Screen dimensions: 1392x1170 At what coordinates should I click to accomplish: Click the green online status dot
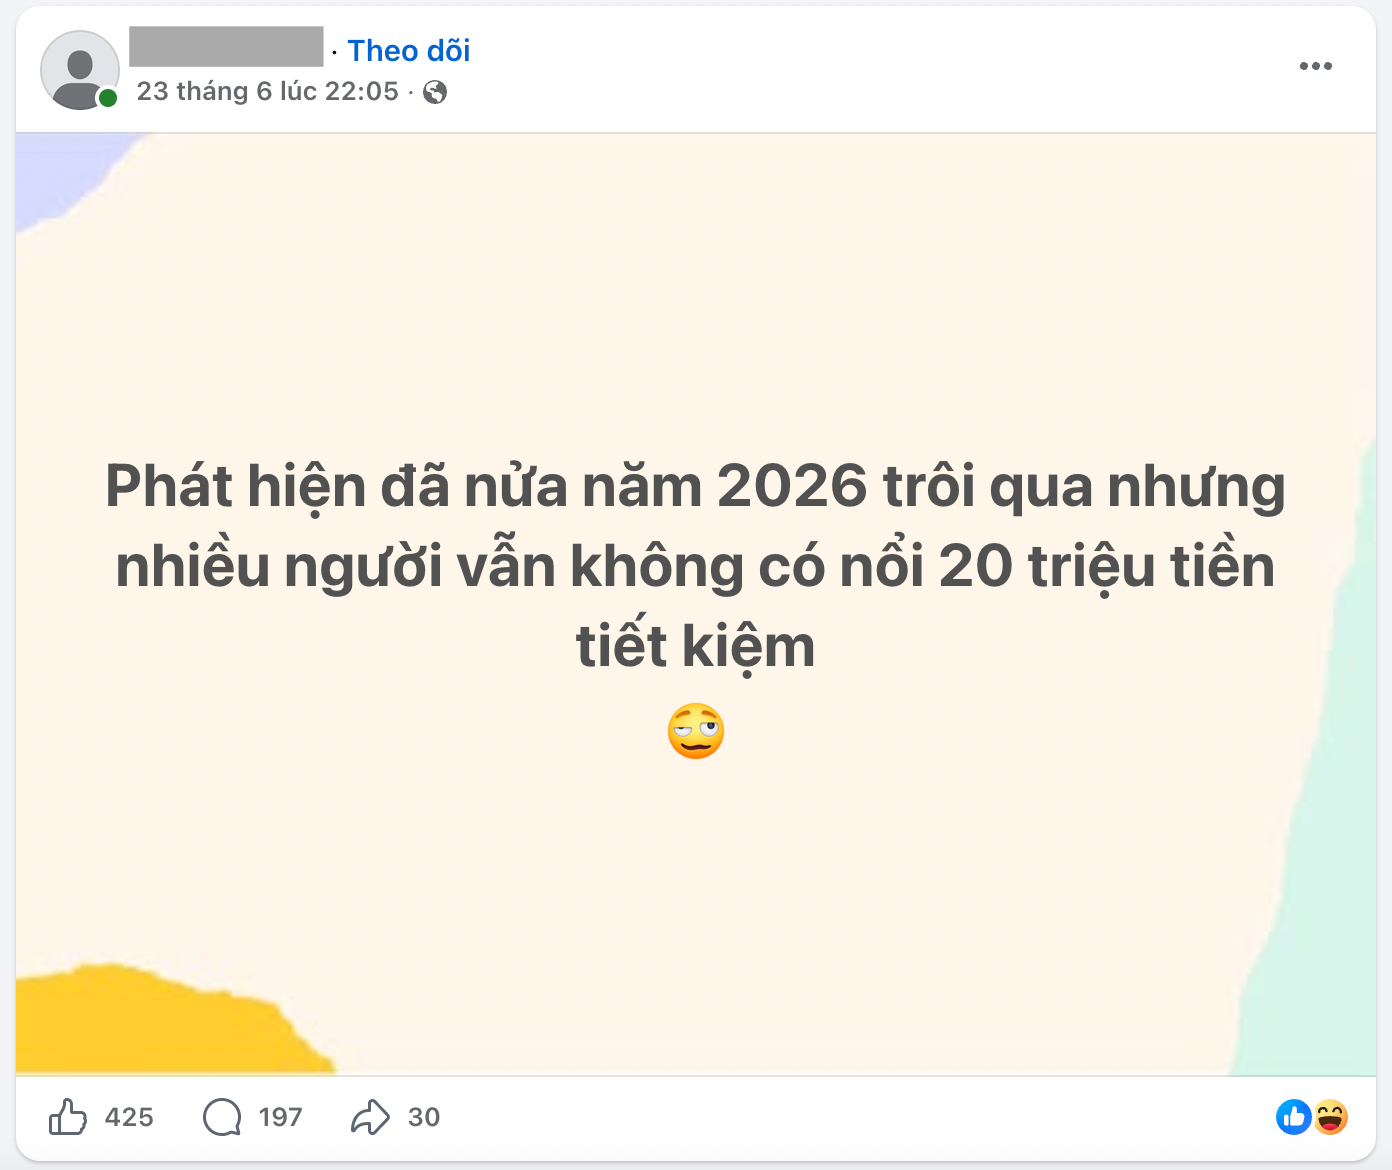point(108,98)
